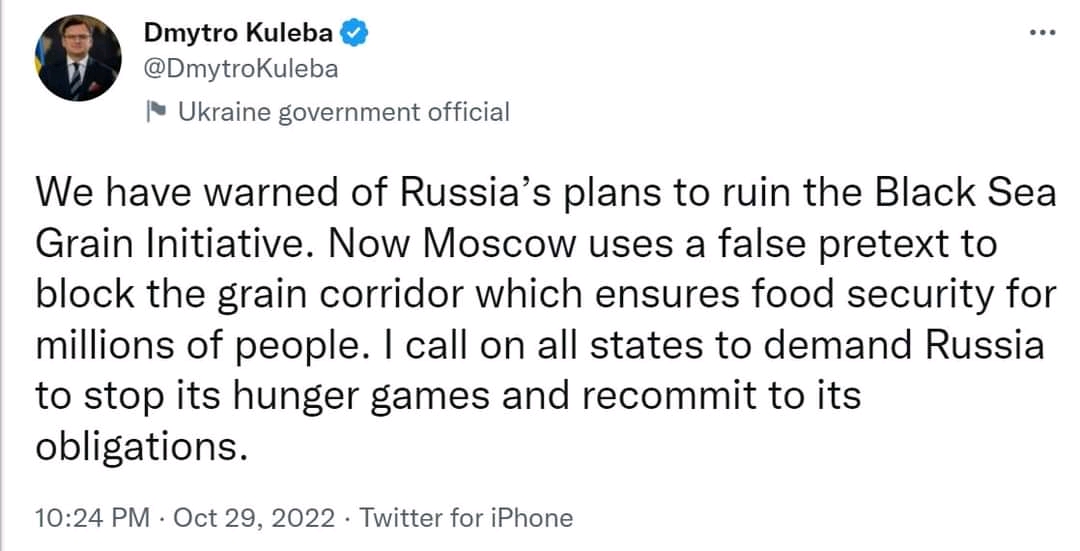Open the Dmytro Kuleba display name
The height and width of the screenshot is (551, 1080).
click(239, 33)
